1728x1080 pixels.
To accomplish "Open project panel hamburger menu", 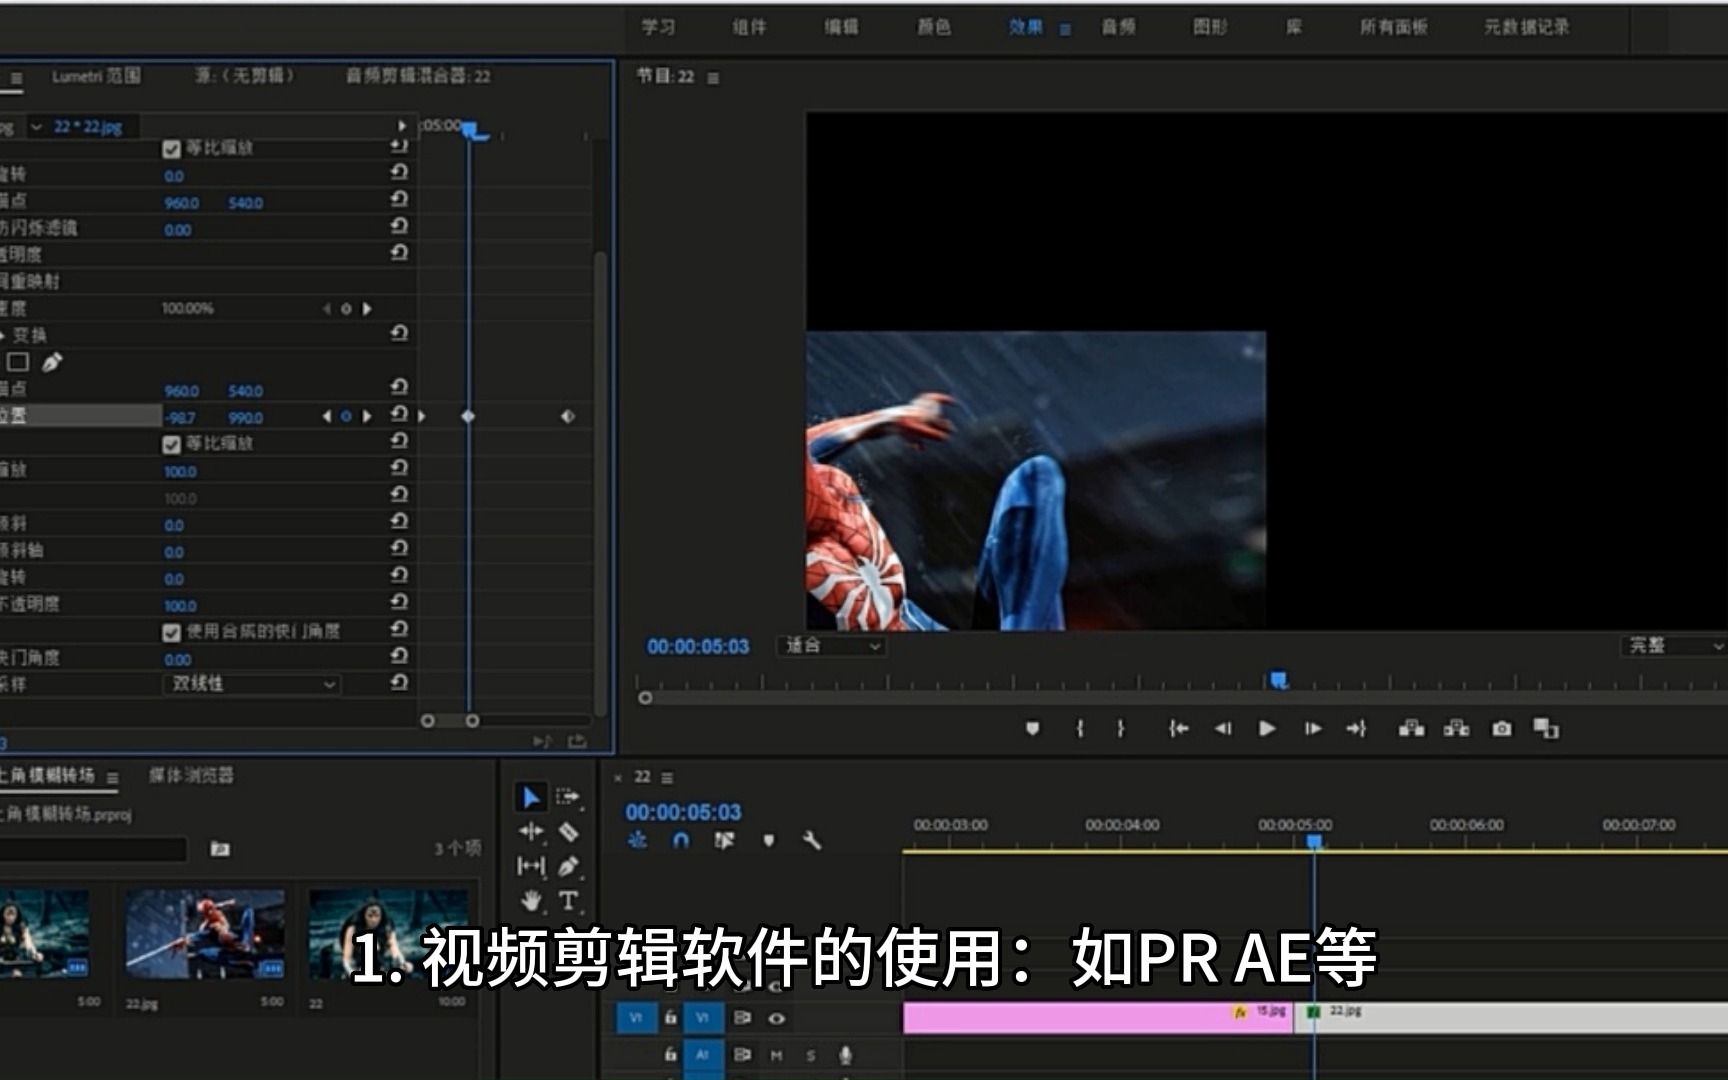I will [113, 777].
